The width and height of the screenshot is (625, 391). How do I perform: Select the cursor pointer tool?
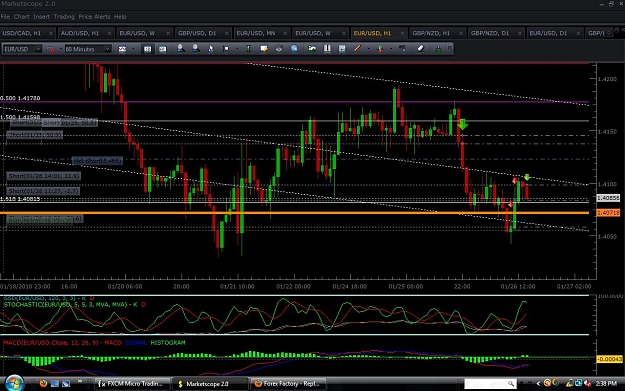[211, 49]
